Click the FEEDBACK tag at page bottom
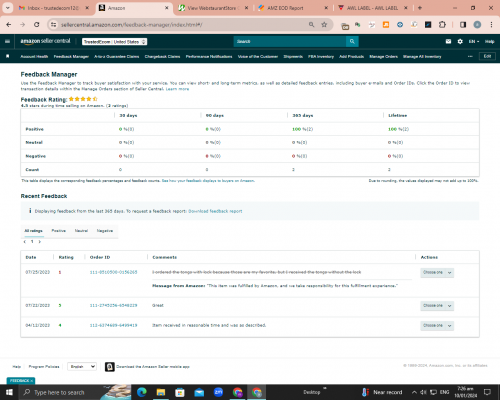 pyautogui.click(x=21, y=381)
